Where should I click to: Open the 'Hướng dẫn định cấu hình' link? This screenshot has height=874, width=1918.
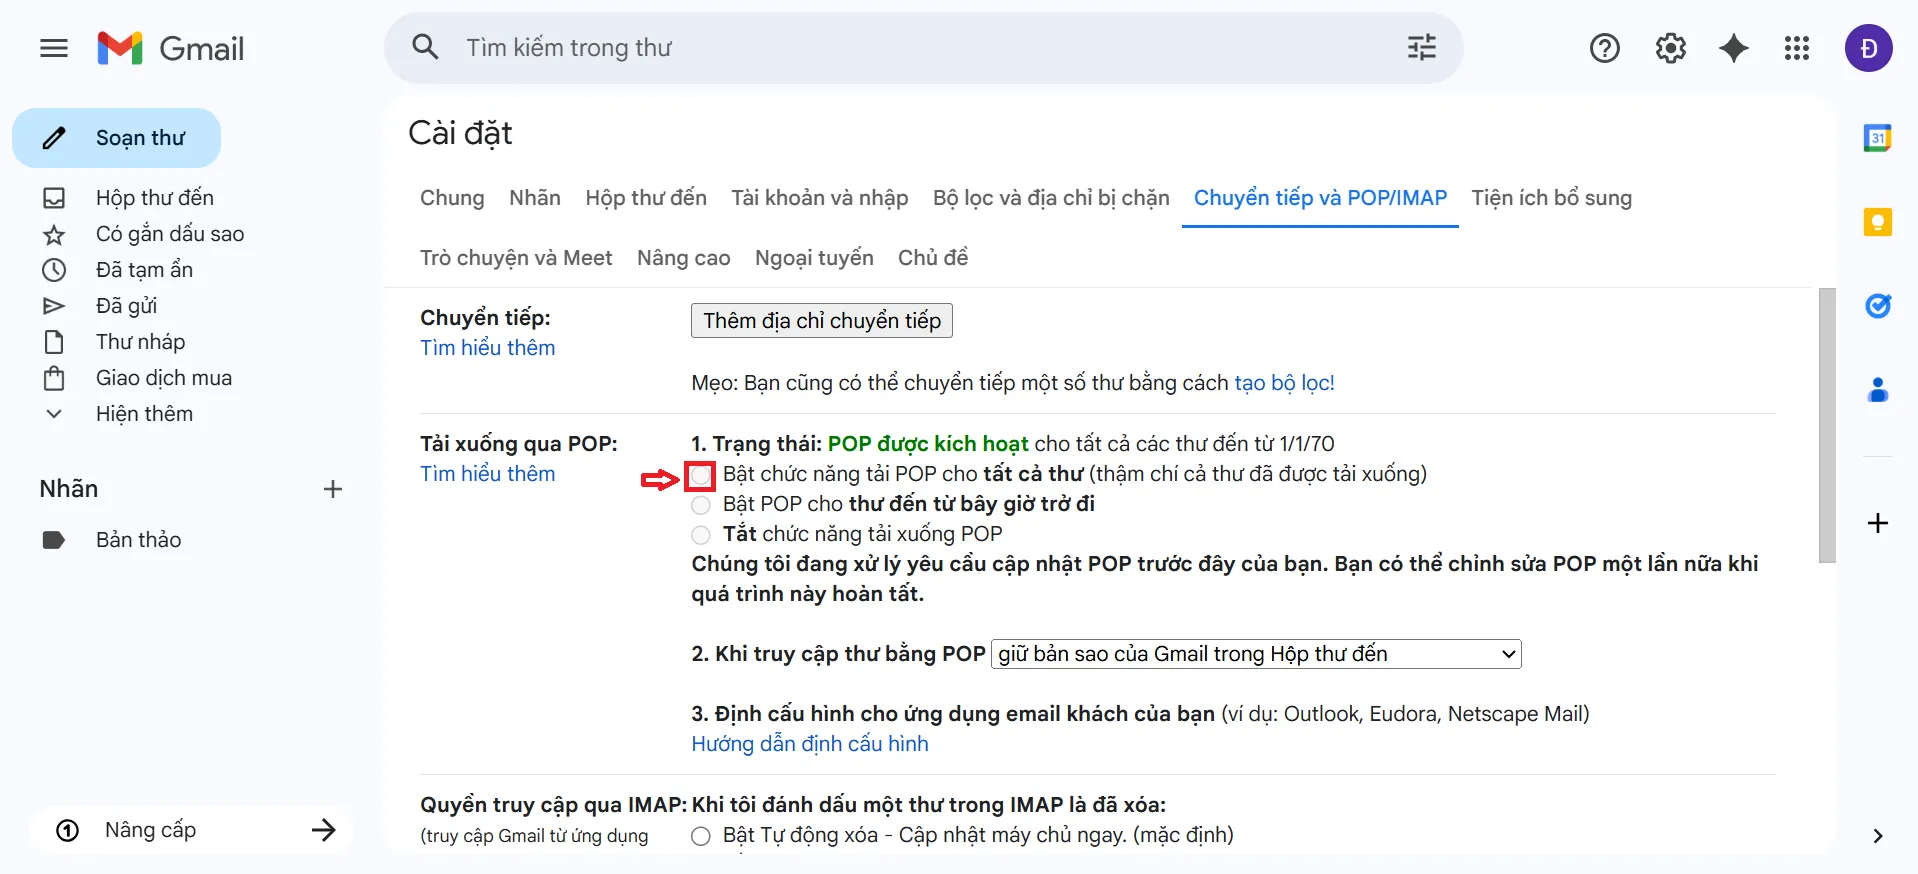click(809, 744)
